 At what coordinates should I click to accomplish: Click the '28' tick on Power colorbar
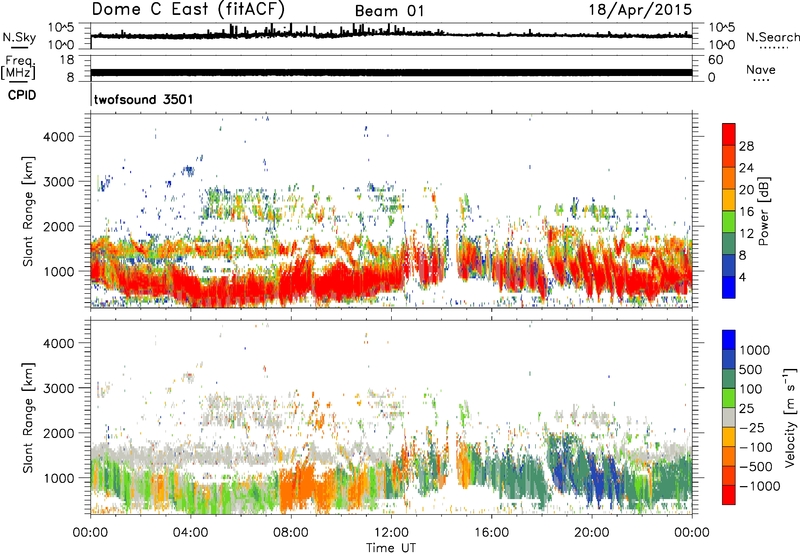pos(746,146)
